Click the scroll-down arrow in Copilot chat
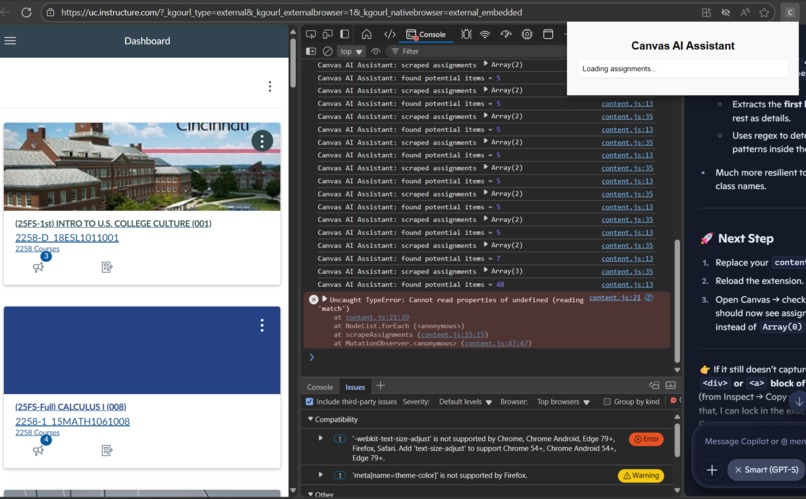Viewport: 806px width, 499px height. 798,401
